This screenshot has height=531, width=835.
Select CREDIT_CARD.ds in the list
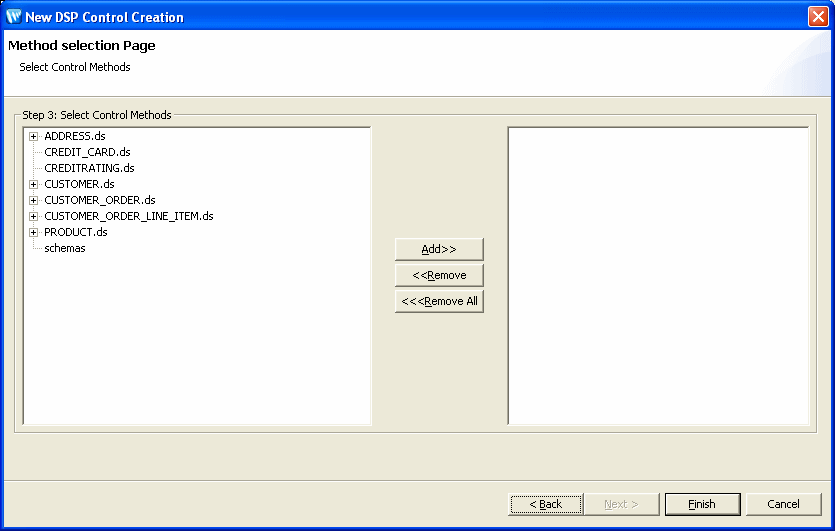pyautogui.click(x=87, y=152)
